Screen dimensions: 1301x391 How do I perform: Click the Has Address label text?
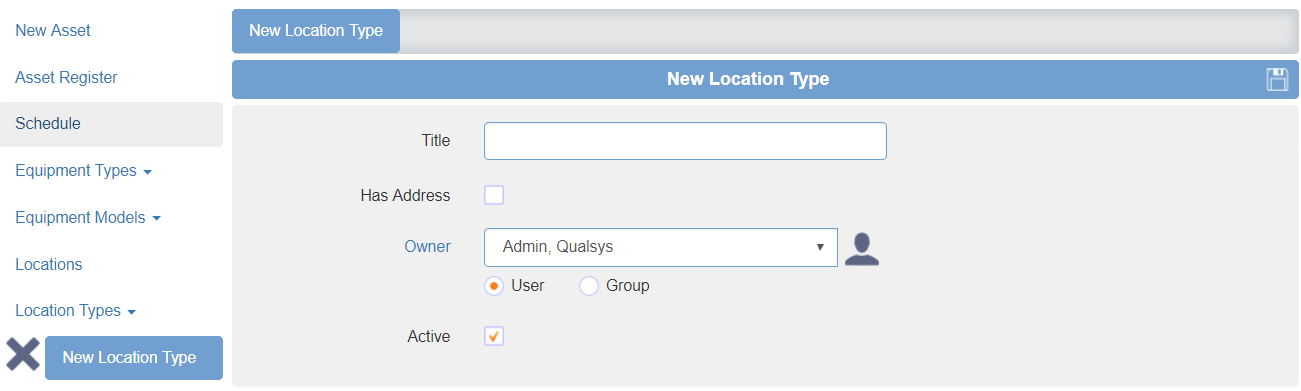coord(405,196)
